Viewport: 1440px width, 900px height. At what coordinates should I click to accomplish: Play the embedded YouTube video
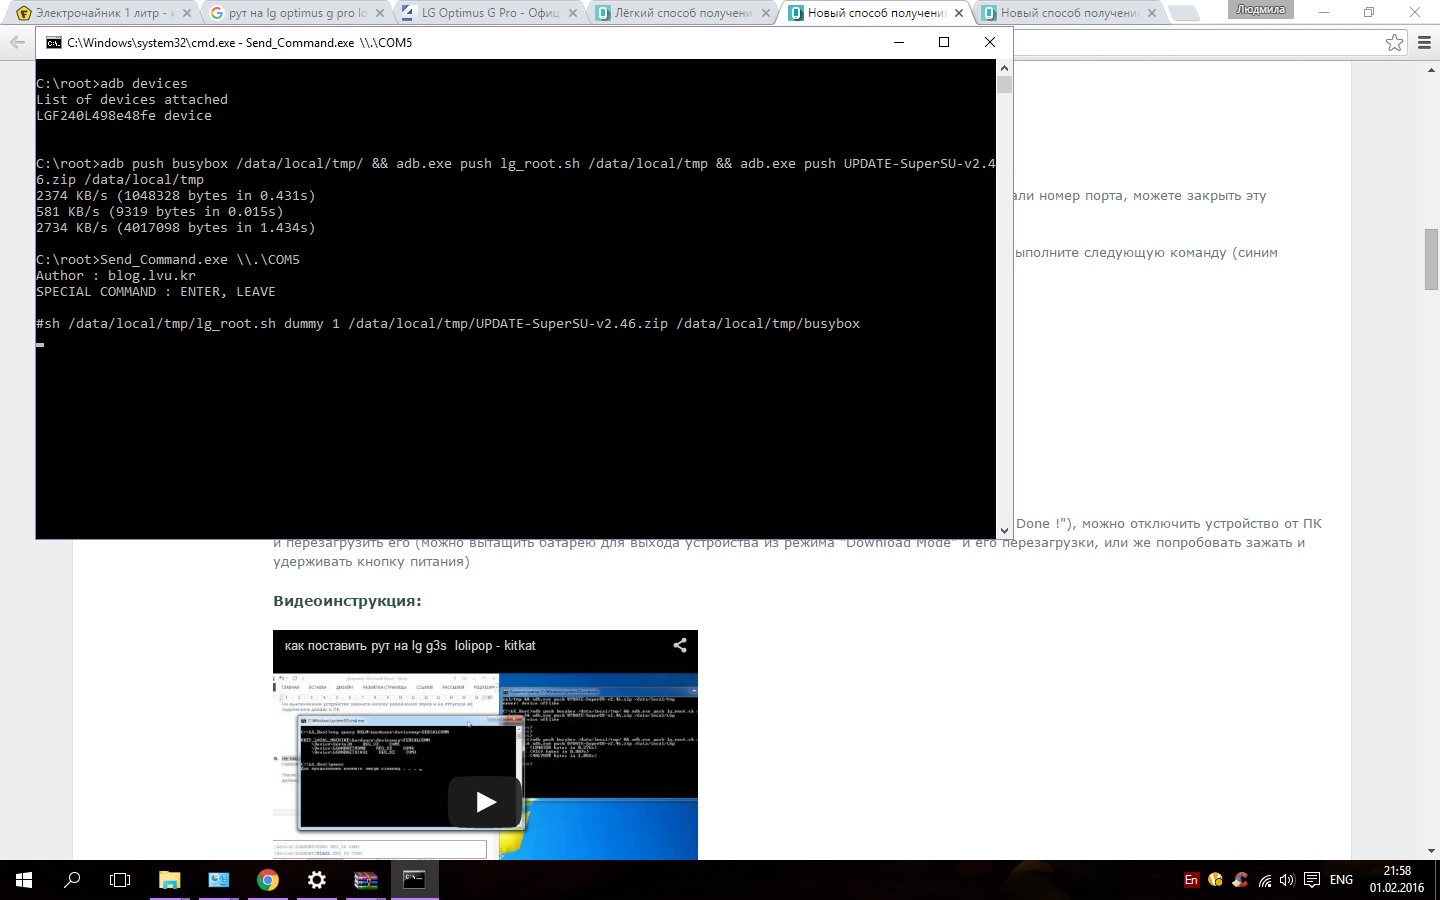485,802
